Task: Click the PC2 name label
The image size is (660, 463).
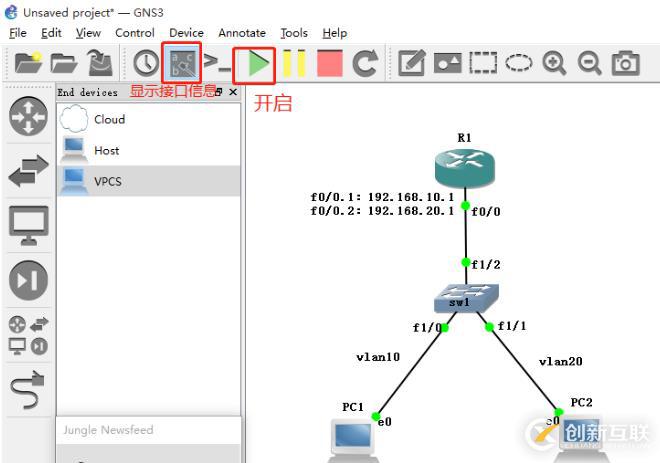Action: (x=581, y=402)
